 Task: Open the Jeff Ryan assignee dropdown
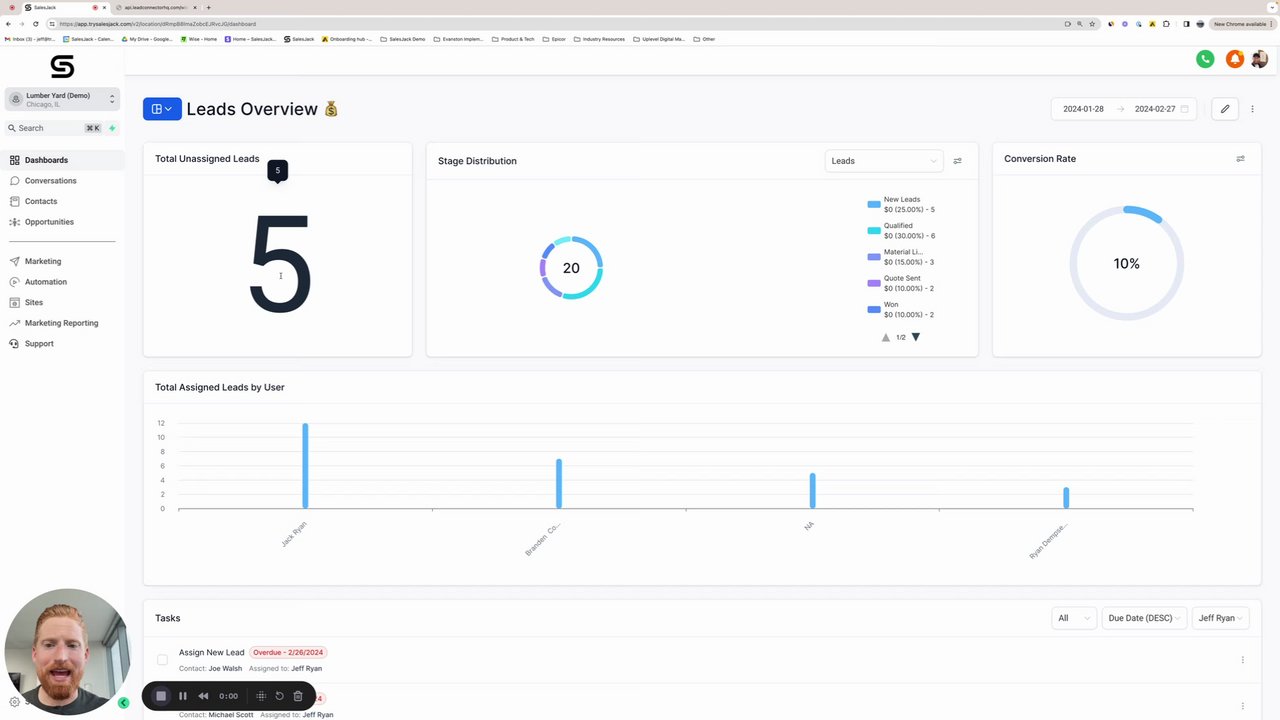(x=1220, y=618)
